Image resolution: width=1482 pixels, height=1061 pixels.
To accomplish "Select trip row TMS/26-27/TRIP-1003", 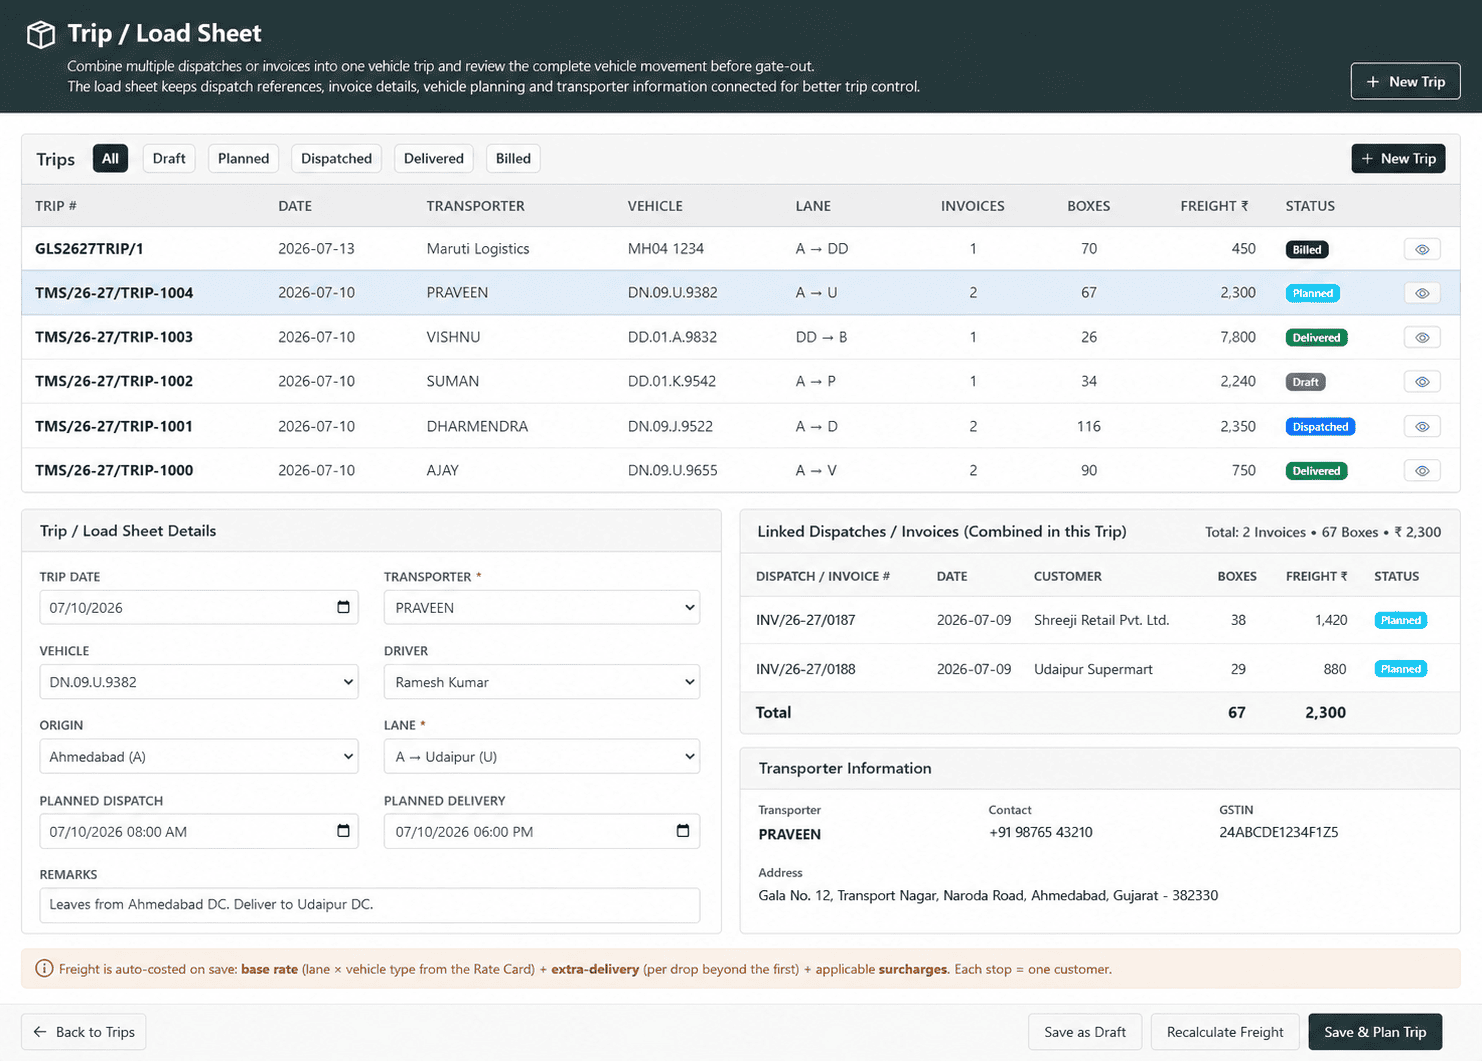I will [x=741, y=337].
